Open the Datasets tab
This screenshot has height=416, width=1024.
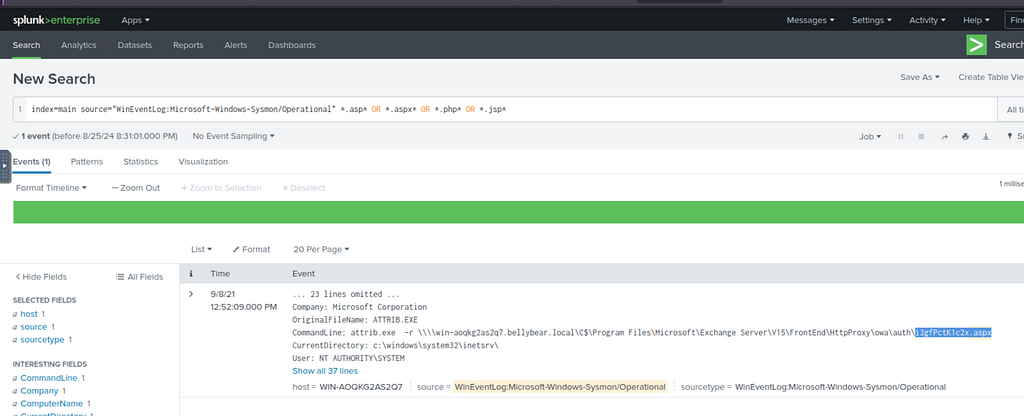tap(135, 45)
